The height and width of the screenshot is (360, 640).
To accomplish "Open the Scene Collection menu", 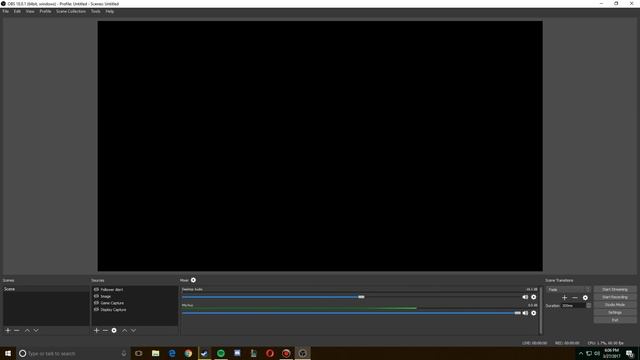I will [71, 11].
